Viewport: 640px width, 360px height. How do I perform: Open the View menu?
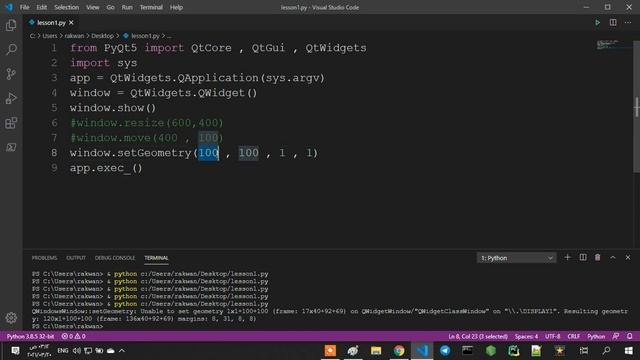(93, 7)
